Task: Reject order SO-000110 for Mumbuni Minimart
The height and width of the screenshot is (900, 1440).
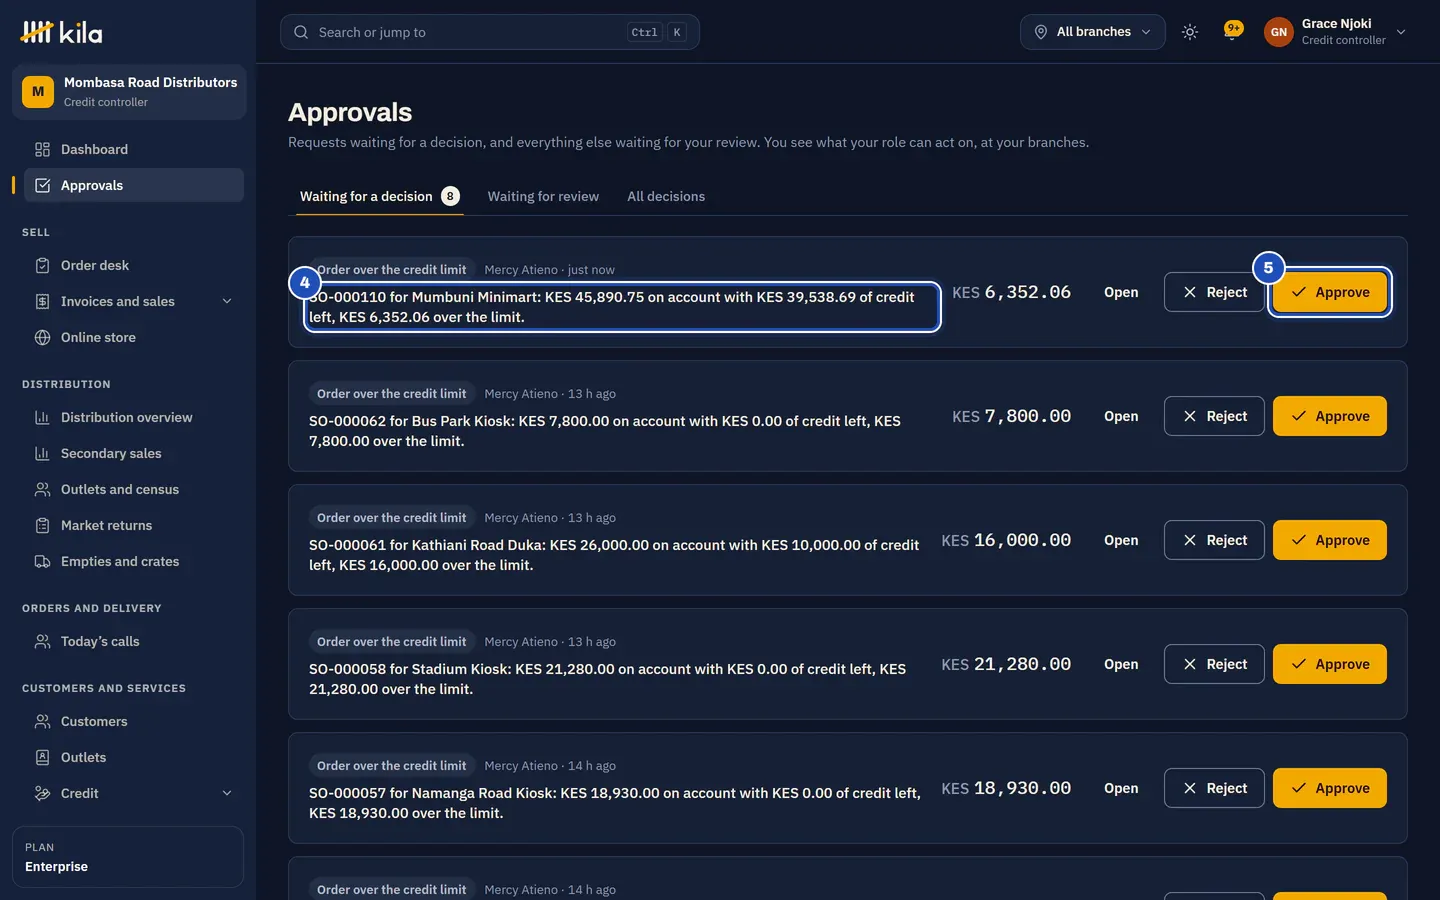Action: tap(1214, 293)
